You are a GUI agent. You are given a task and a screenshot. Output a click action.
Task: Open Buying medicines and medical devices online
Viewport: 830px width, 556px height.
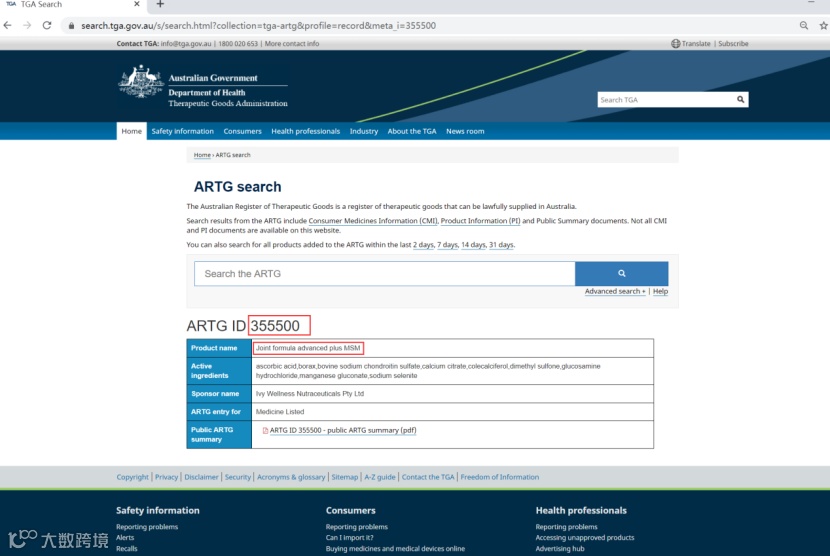click(x=395, y=549)
